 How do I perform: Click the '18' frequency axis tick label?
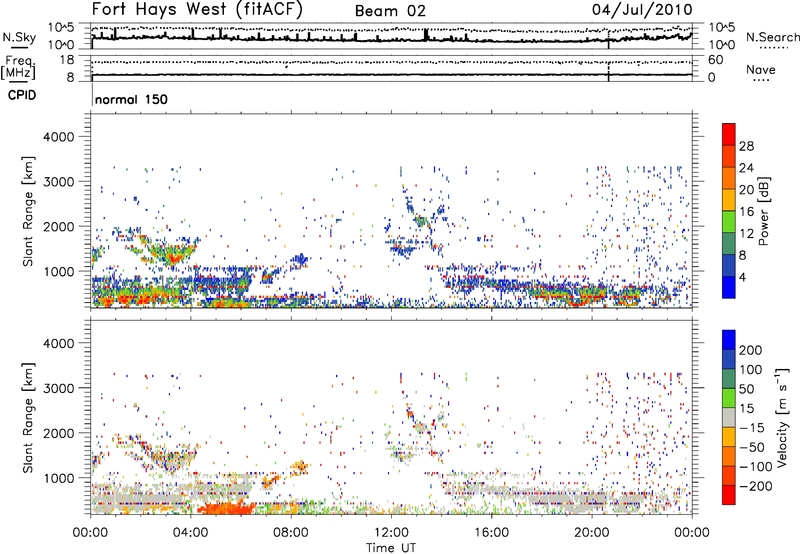pos(67,60)
